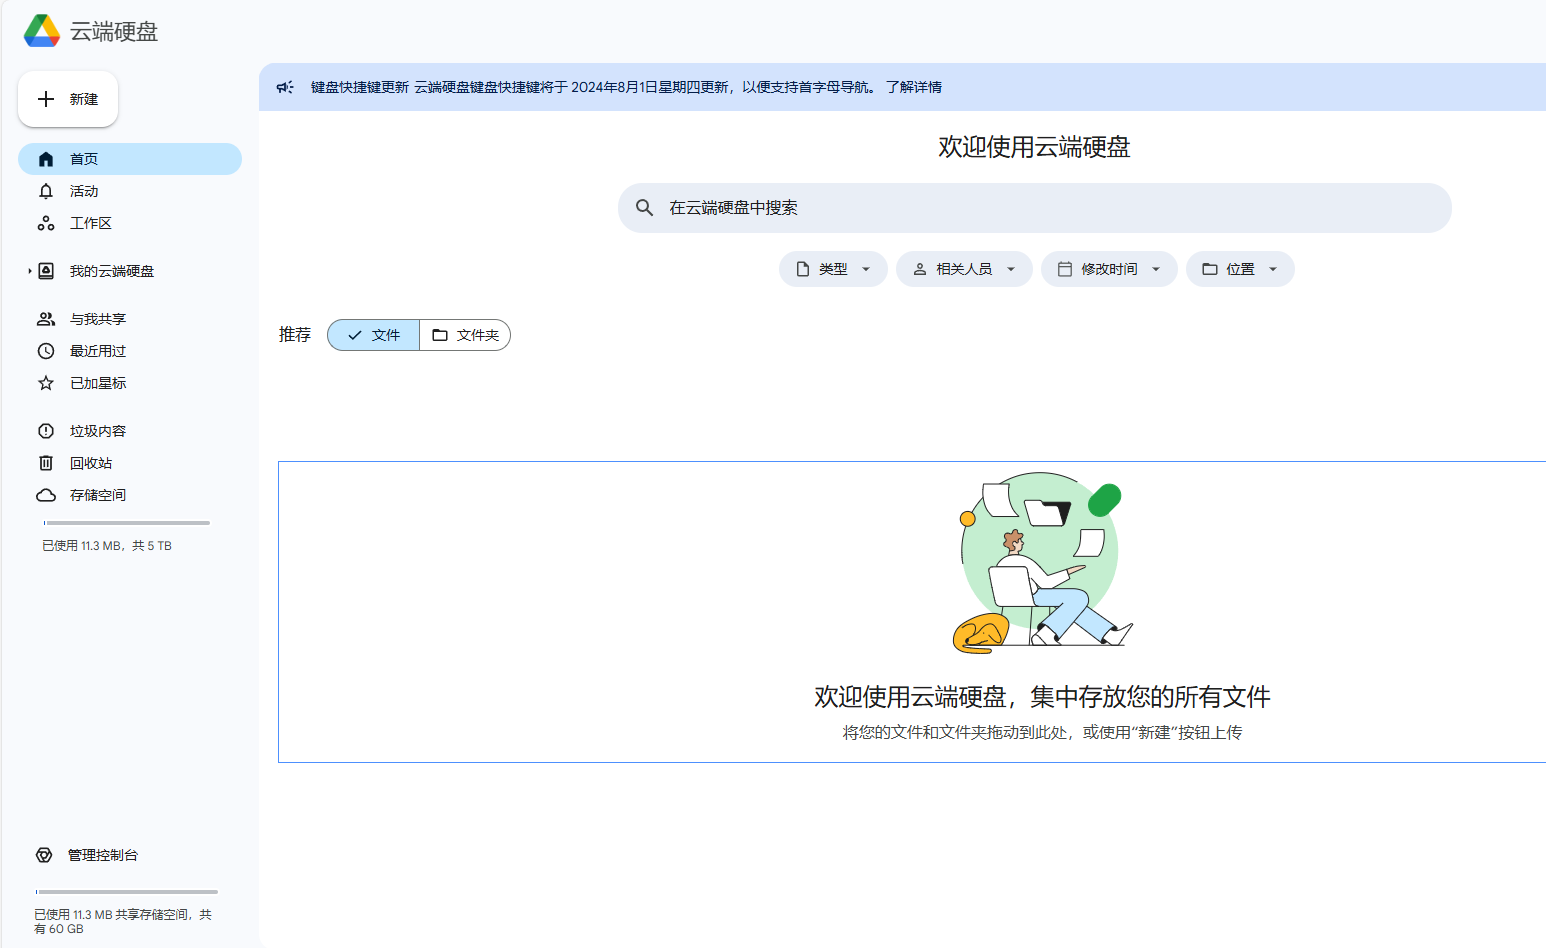Click the 新建 button label
This screenshot has height=948, width=1546.
coord(84,99)
